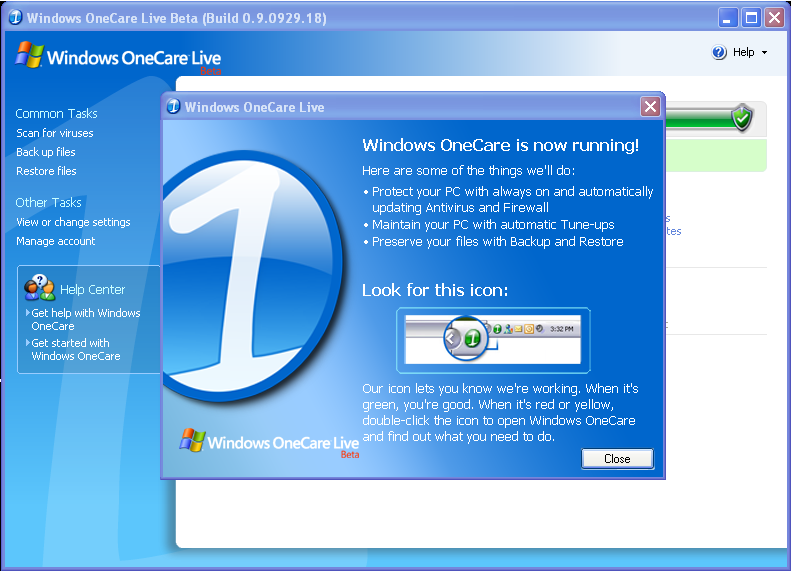
Task: Click the Help Center heading
Action: click(x=92, y=290)
